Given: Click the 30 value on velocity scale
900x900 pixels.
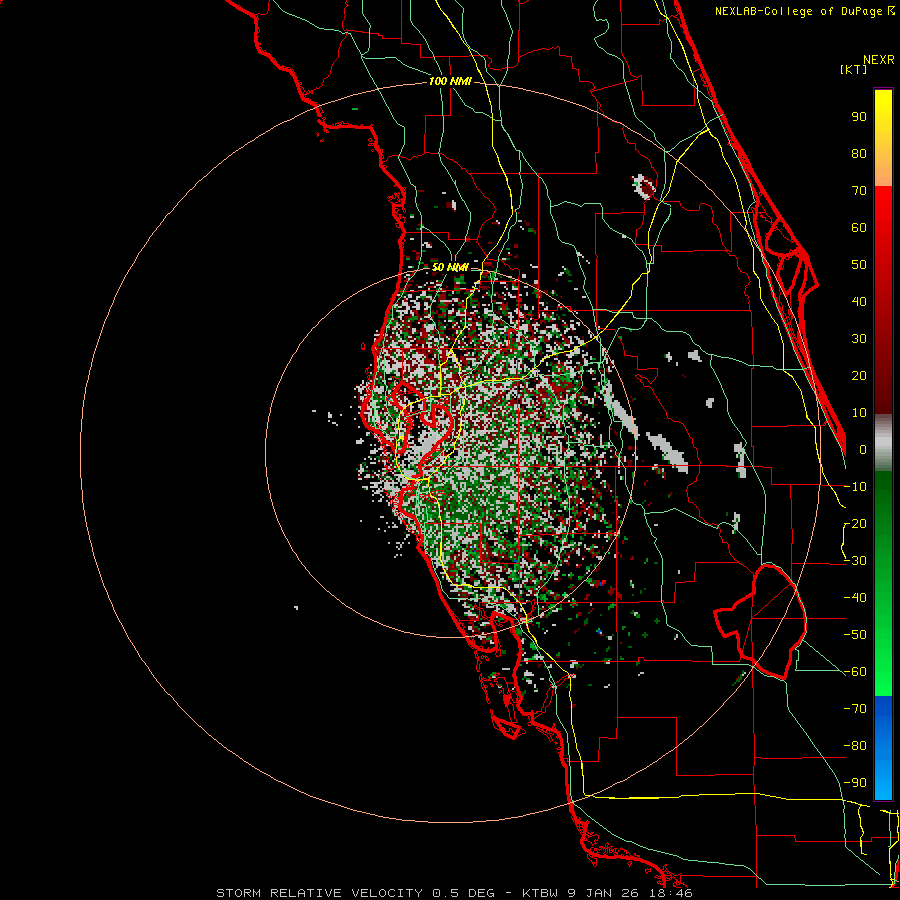Looking at the screenshot, I should point(859,339).
